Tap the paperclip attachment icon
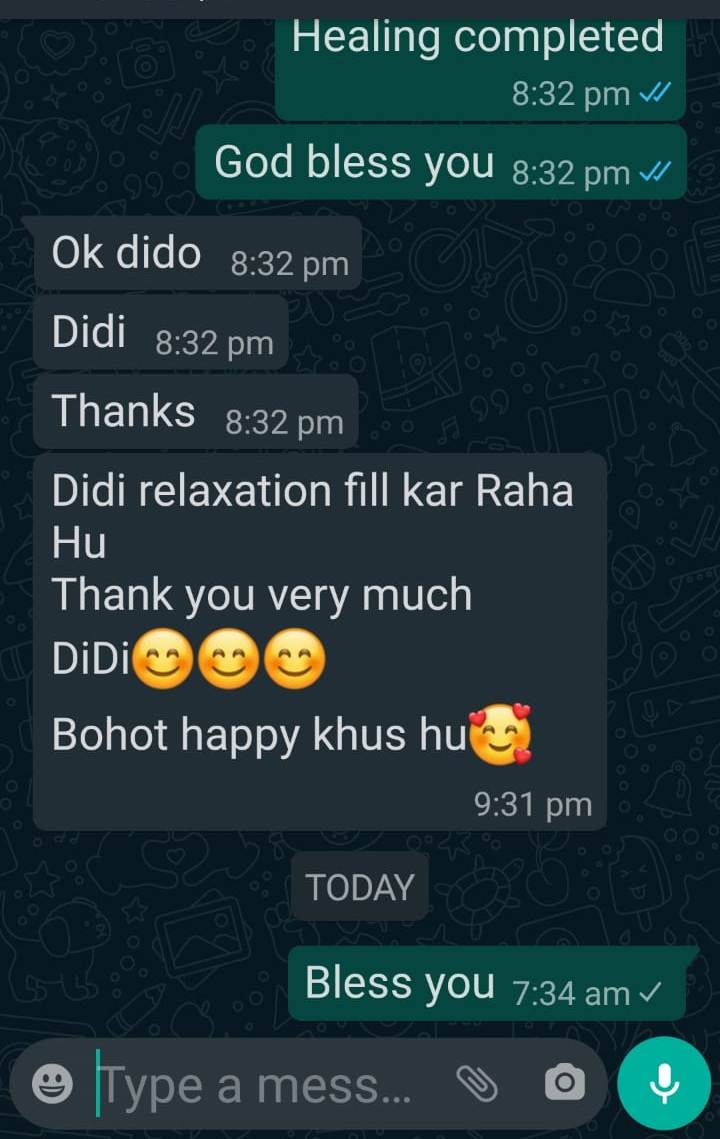This screenshot has width=720, height=1139. (x=477, y=1085)
